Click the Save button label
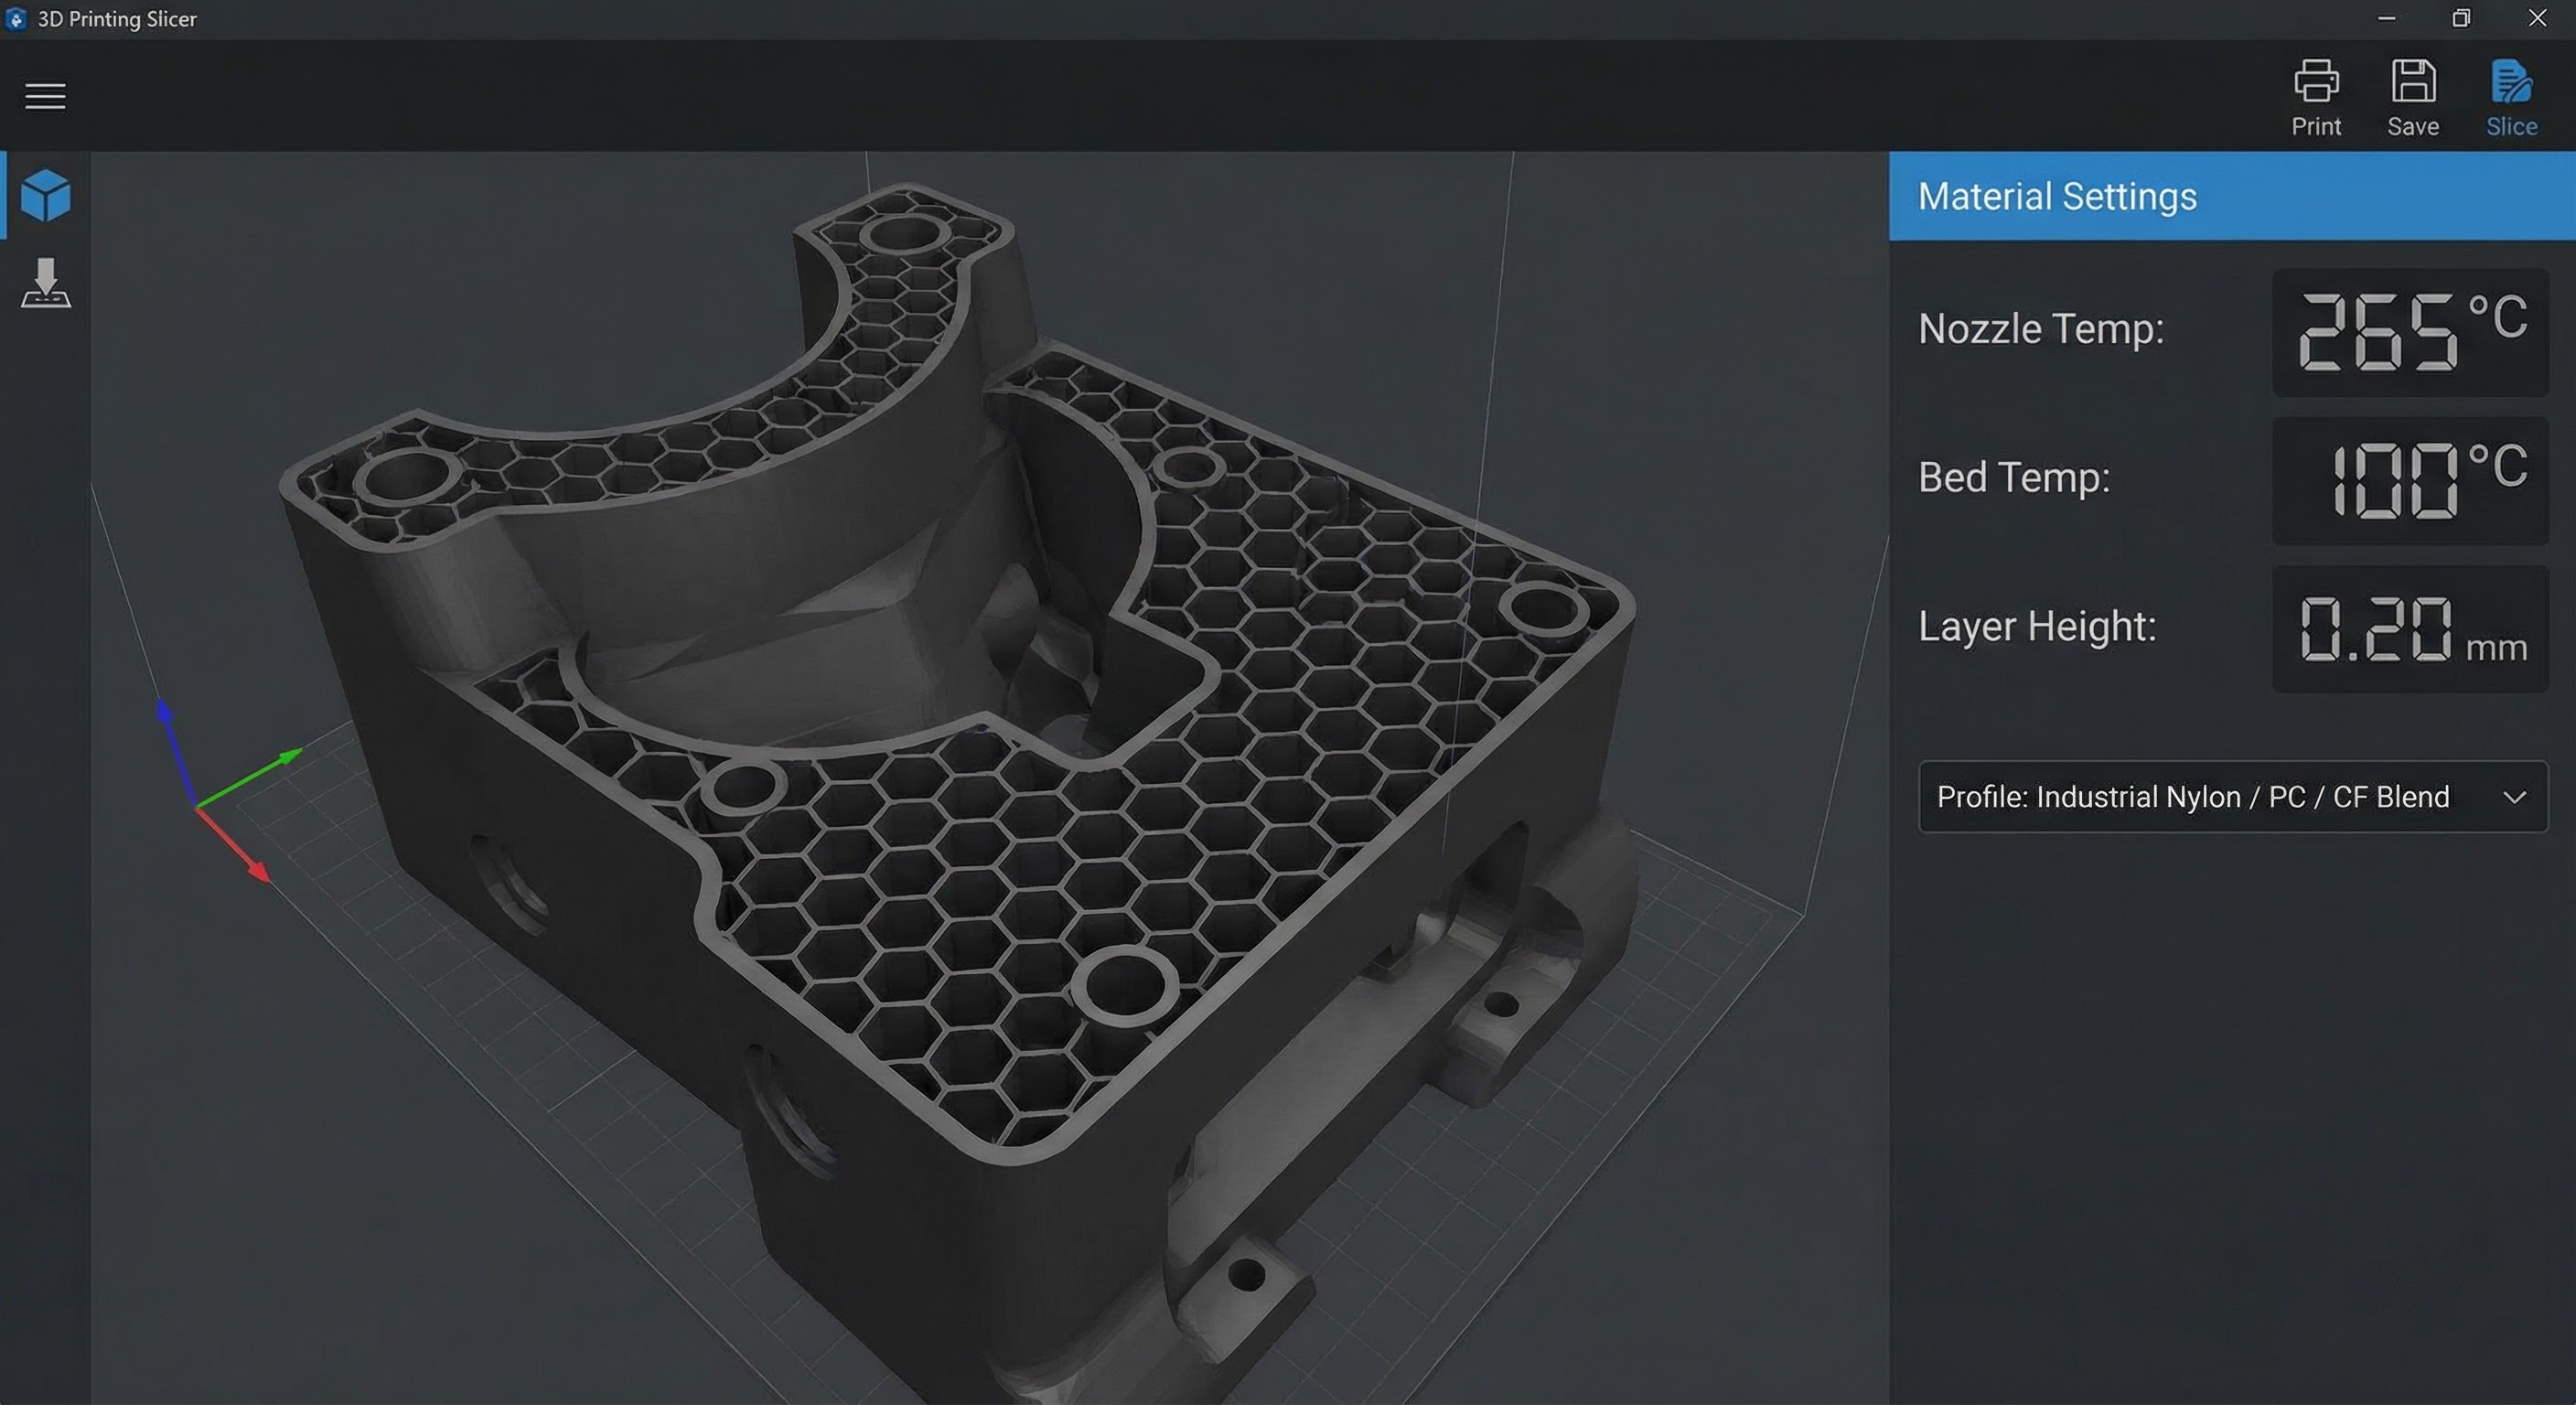The height and width of the screenshot is (1405, 2576). coord(2413,126)
